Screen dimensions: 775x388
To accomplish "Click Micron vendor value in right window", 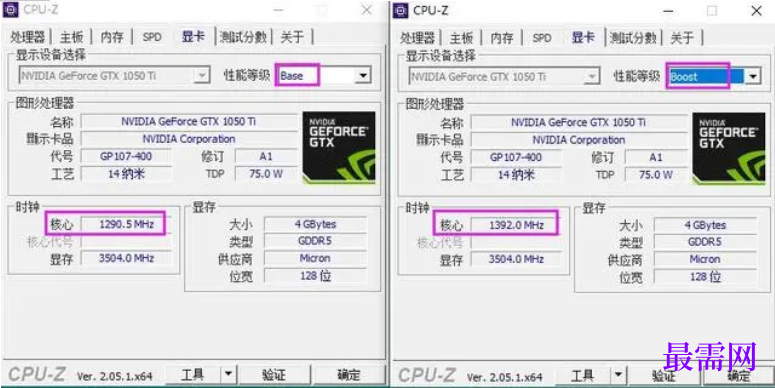I will [x=705, y=259].
